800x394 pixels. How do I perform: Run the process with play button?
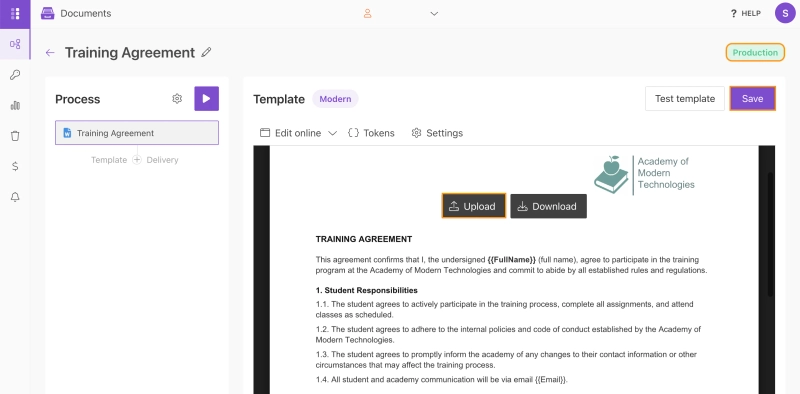point(206,98)
